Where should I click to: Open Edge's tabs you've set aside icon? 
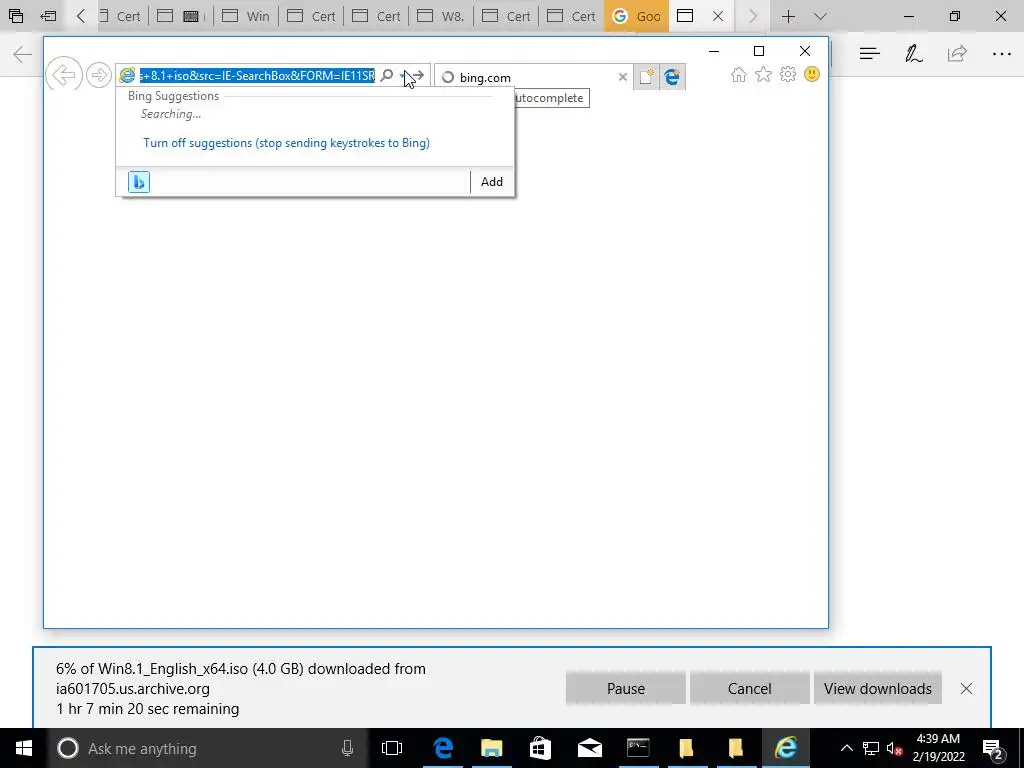click(x=16, y=16)
